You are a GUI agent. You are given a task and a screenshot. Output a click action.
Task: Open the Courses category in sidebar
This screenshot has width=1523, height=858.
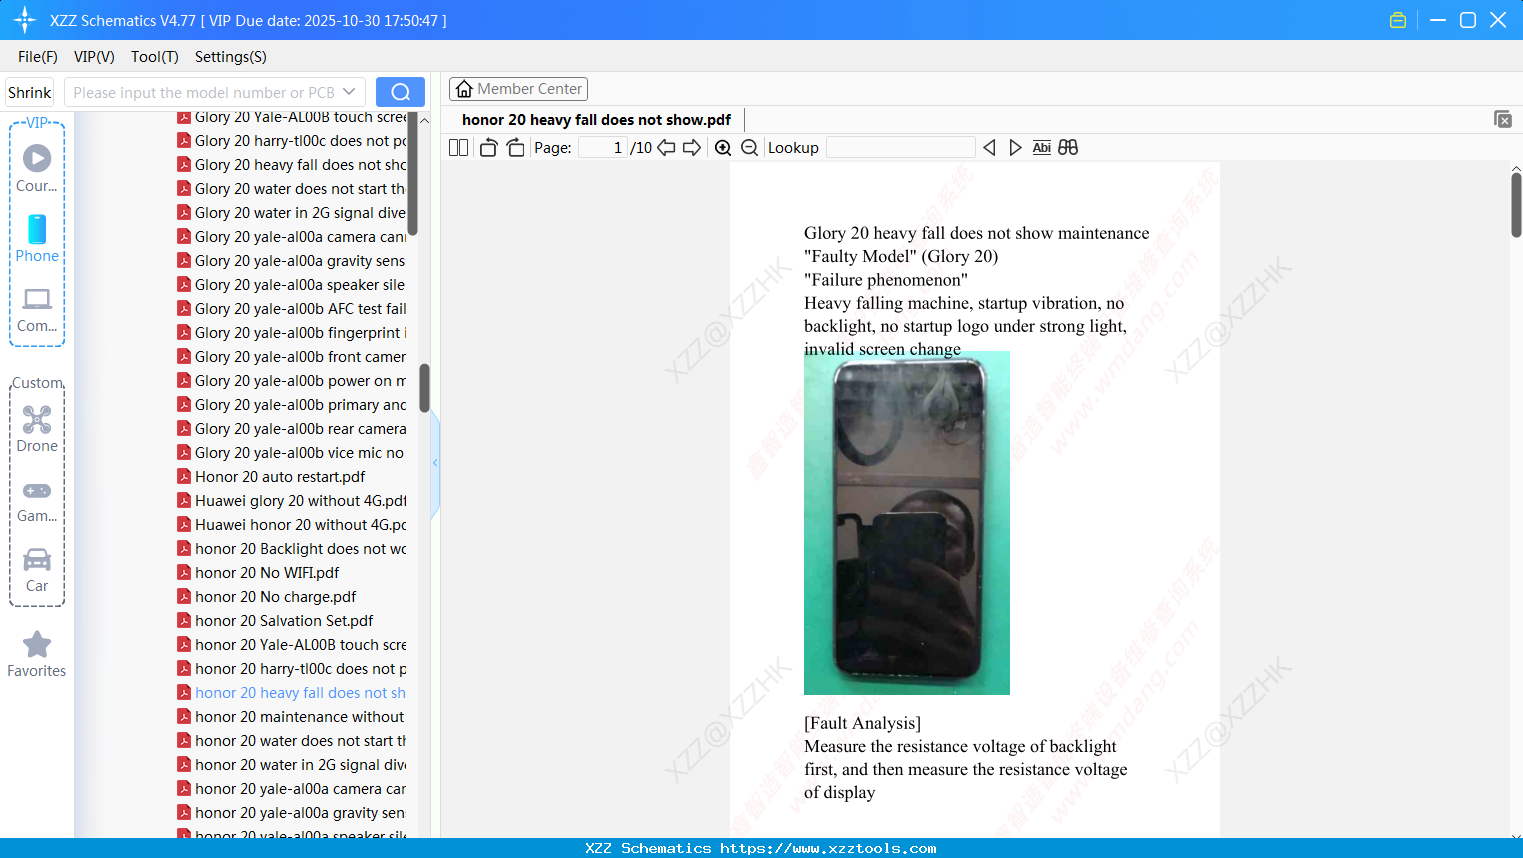[x=37, y=168]
